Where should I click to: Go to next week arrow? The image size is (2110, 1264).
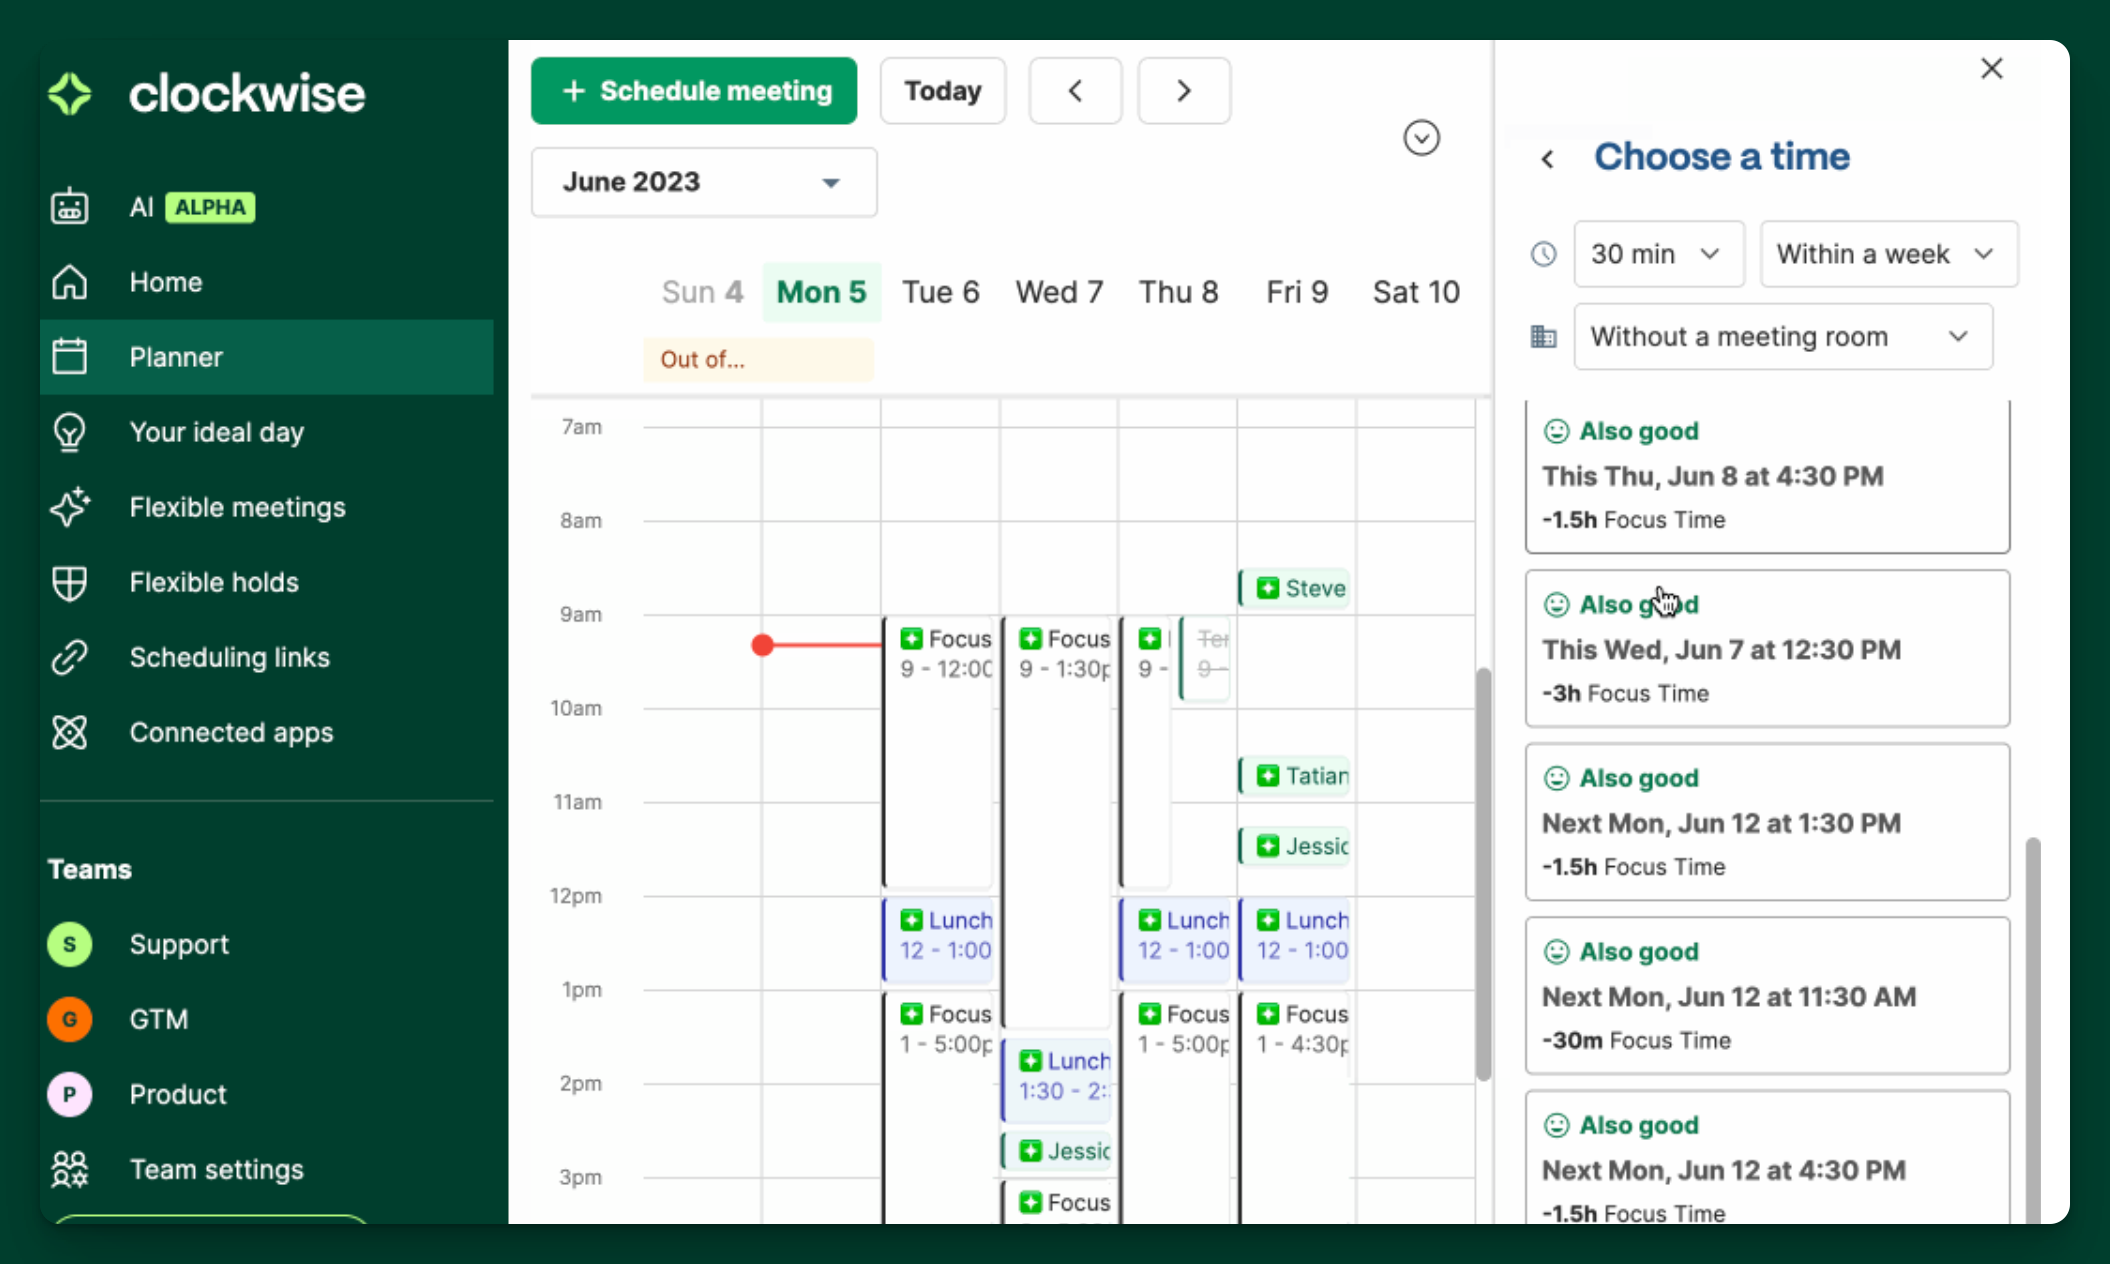(x=1184, y=91)
